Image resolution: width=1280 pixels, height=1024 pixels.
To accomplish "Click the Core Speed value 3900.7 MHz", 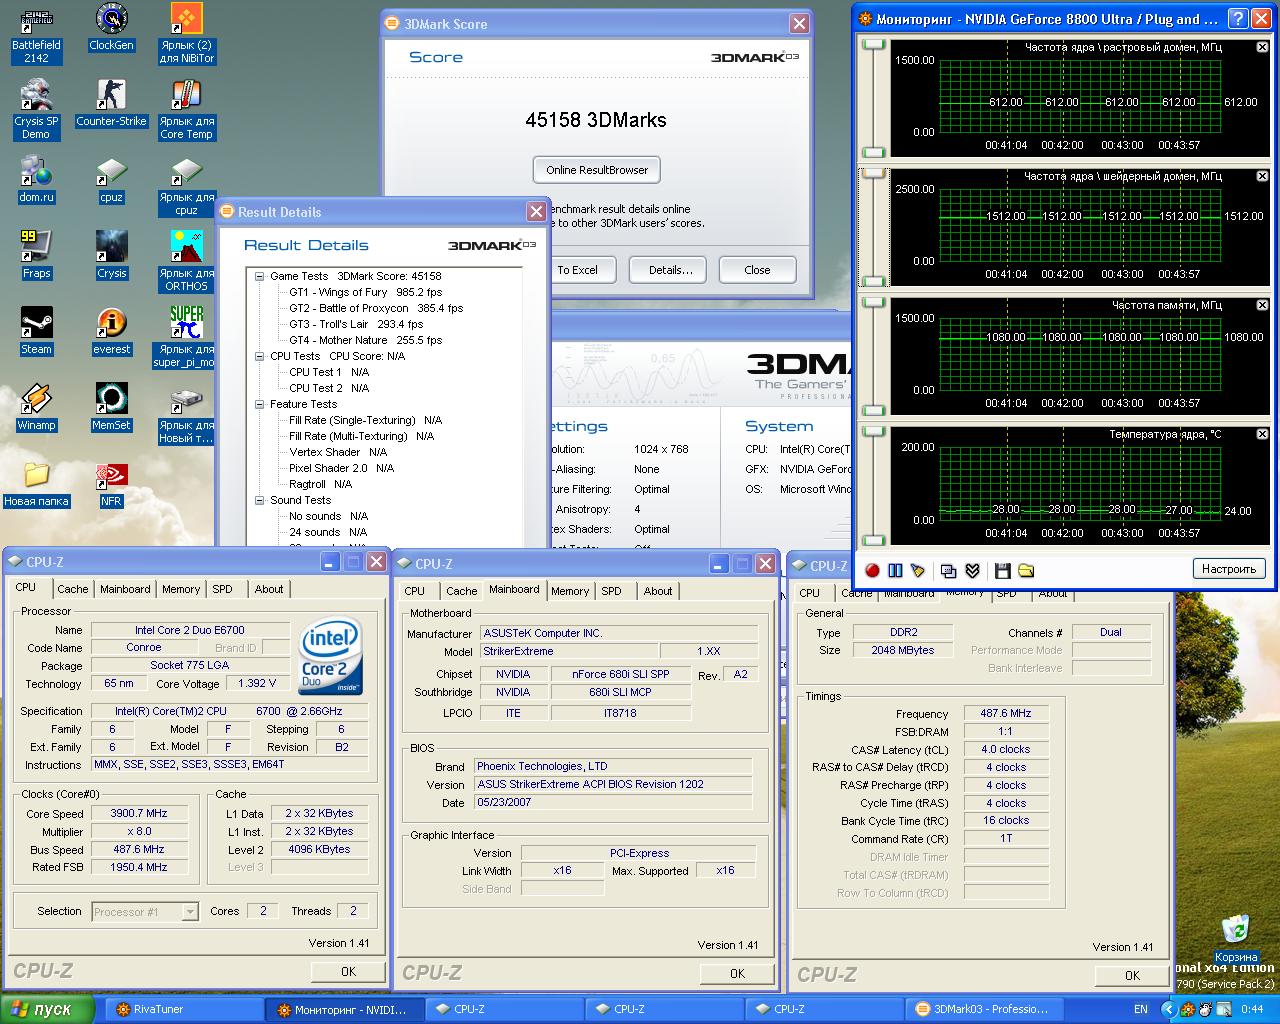I will pos(139,813).
